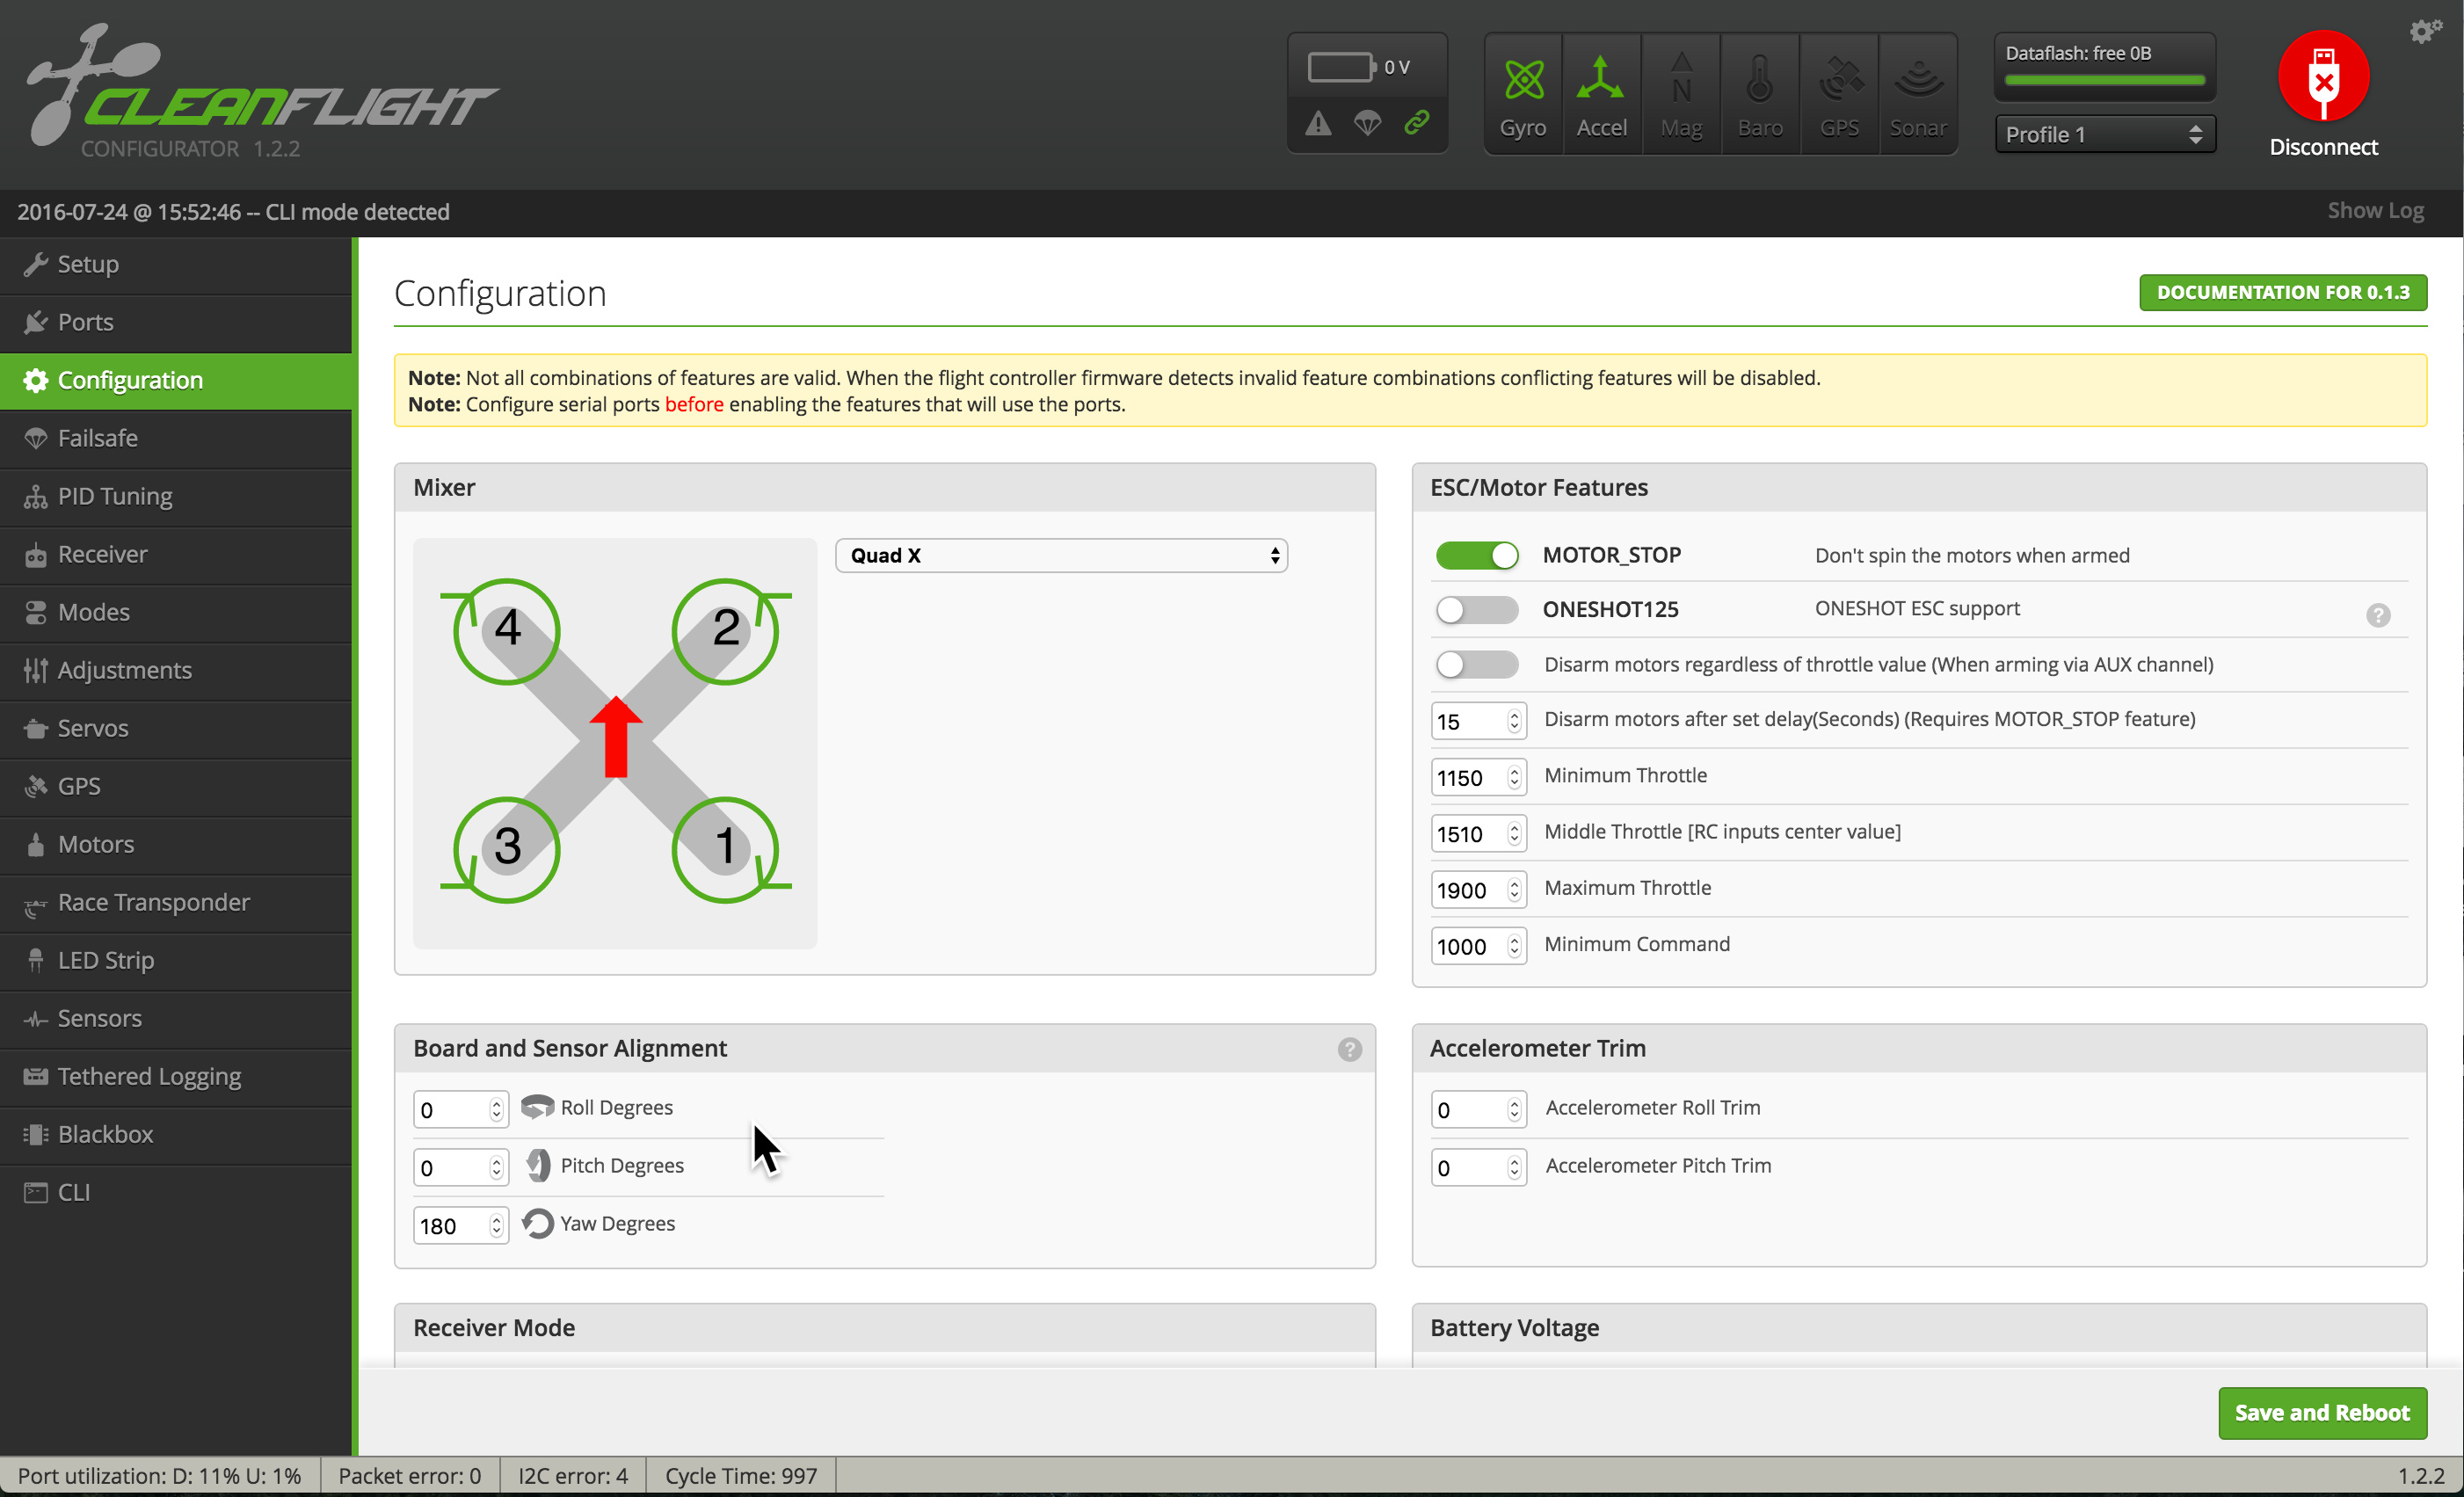Click the battery voltage indicator icon

[x=1342, y=67]
